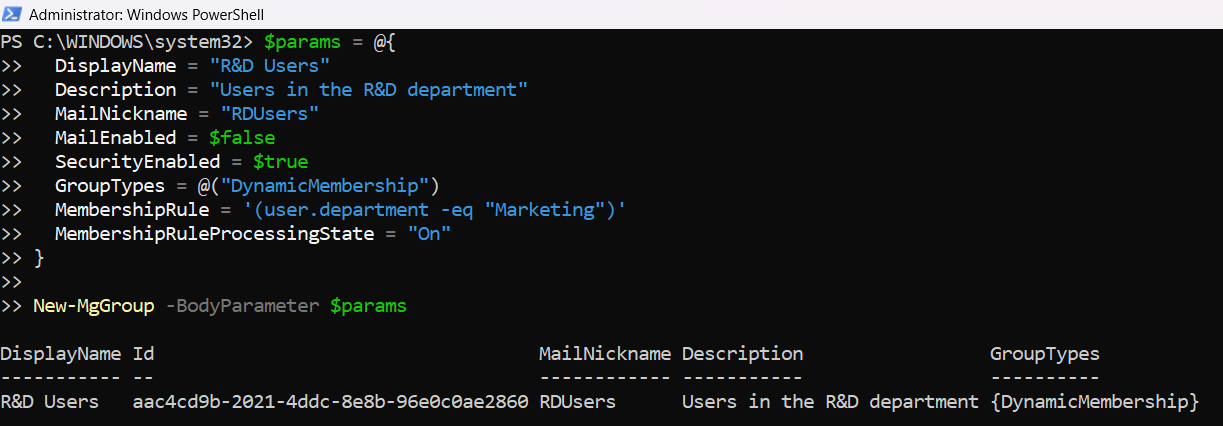Click the GroupTypes column header in output
Screen dimensions: 1223x426
coord(1044,354)
